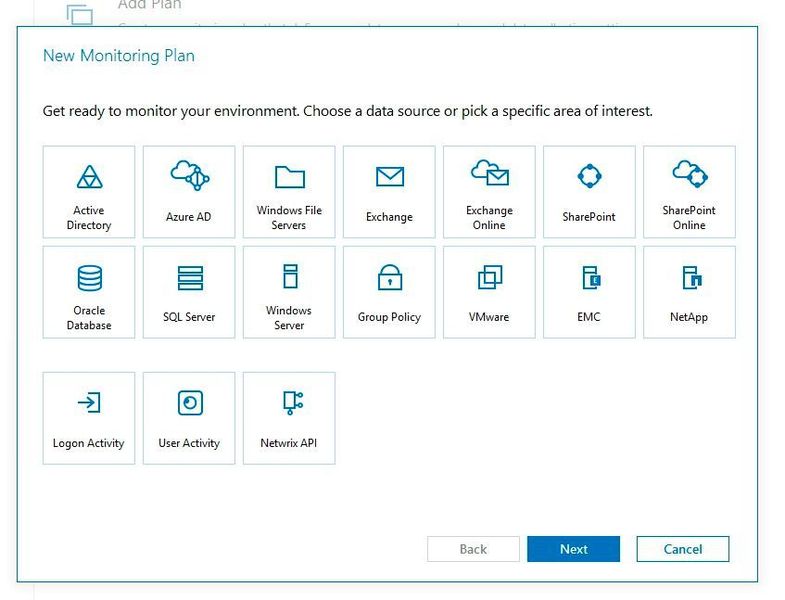Select the NetApp tile
Viewport: 785px width, 600px height.
tap(689, 292)
